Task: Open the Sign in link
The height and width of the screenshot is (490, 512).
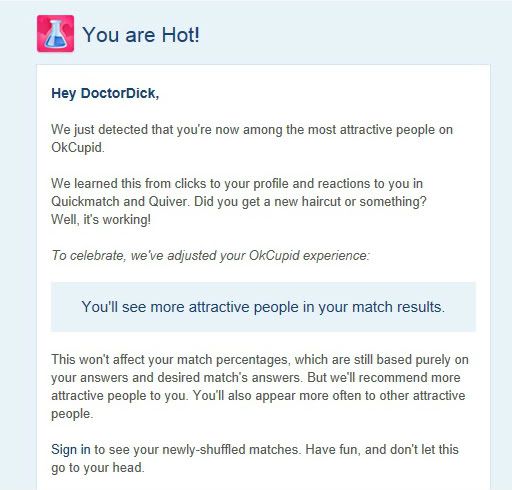Action: pos(71,450)
